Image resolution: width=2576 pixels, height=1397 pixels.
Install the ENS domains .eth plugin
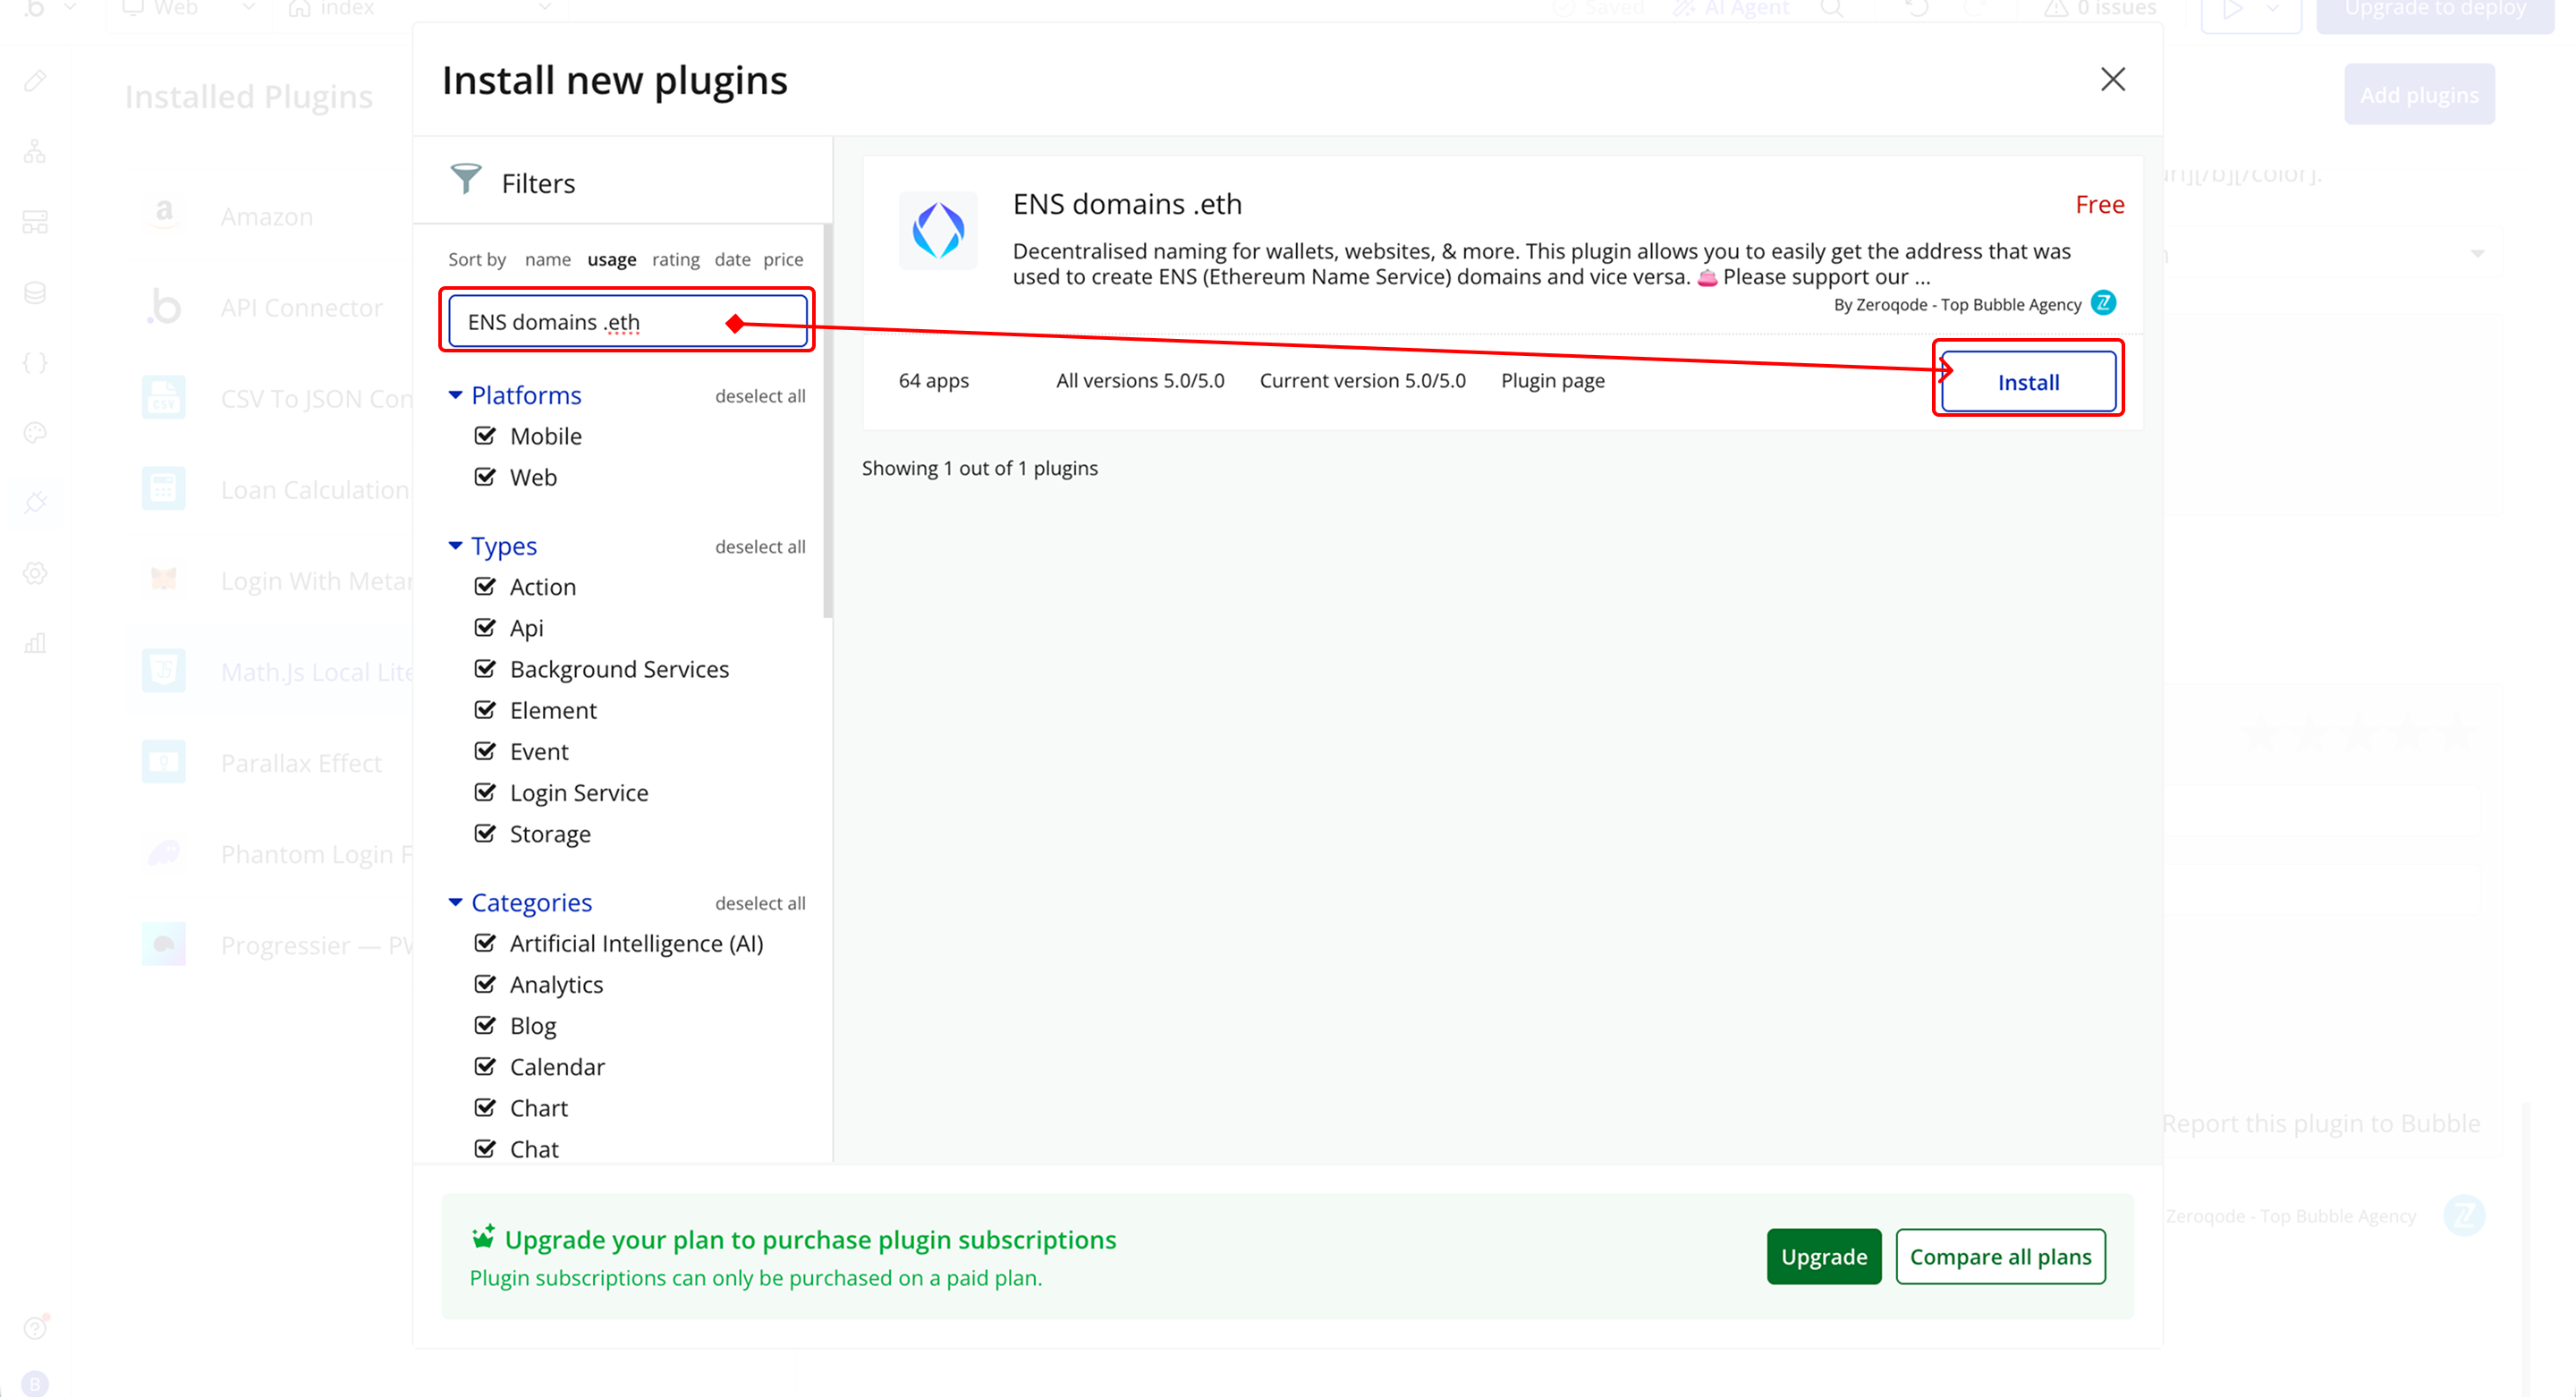pos(2027,382)
